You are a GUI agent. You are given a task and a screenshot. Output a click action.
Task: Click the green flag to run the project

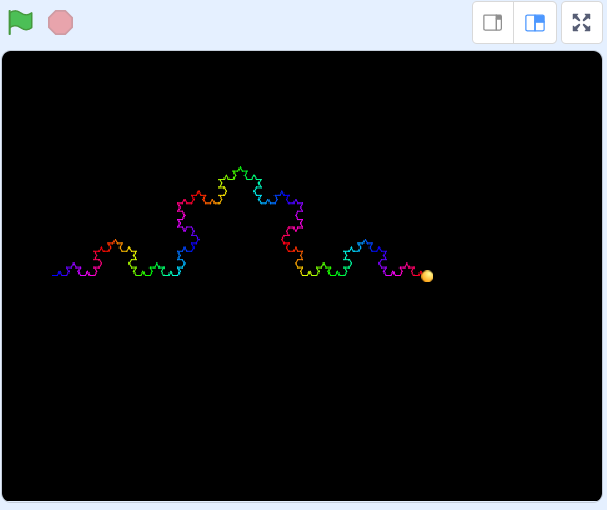click(21, 22)
